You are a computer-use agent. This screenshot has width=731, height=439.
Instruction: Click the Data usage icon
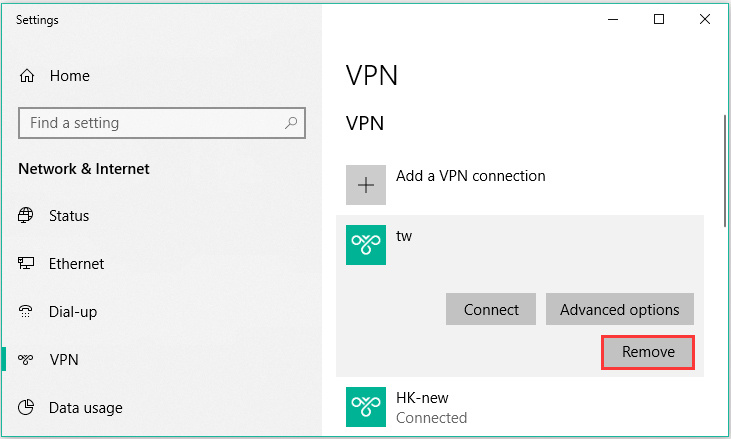point(27,408)
